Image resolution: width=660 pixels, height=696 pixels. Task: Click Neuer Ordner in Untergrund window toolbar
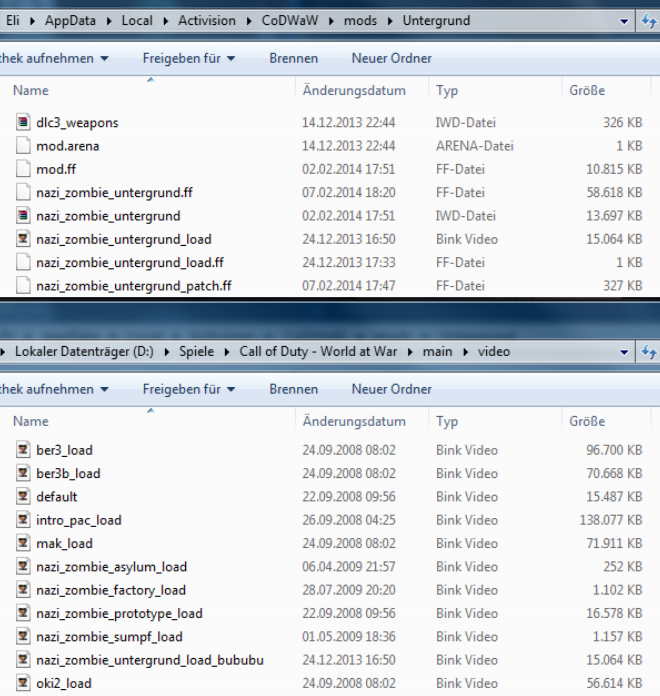(x=391, y=58)
